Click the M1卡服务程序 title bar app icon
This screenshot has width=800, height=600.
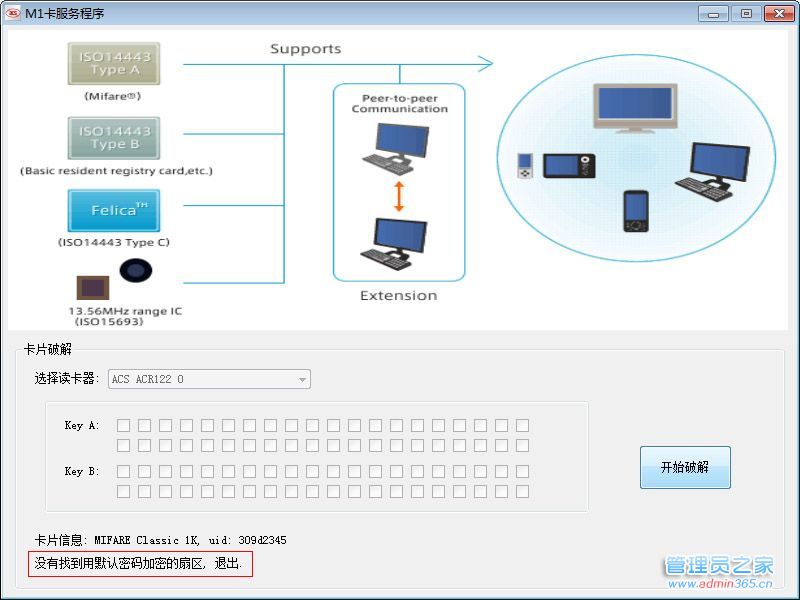pyautogui.click(x=12, y=12)
